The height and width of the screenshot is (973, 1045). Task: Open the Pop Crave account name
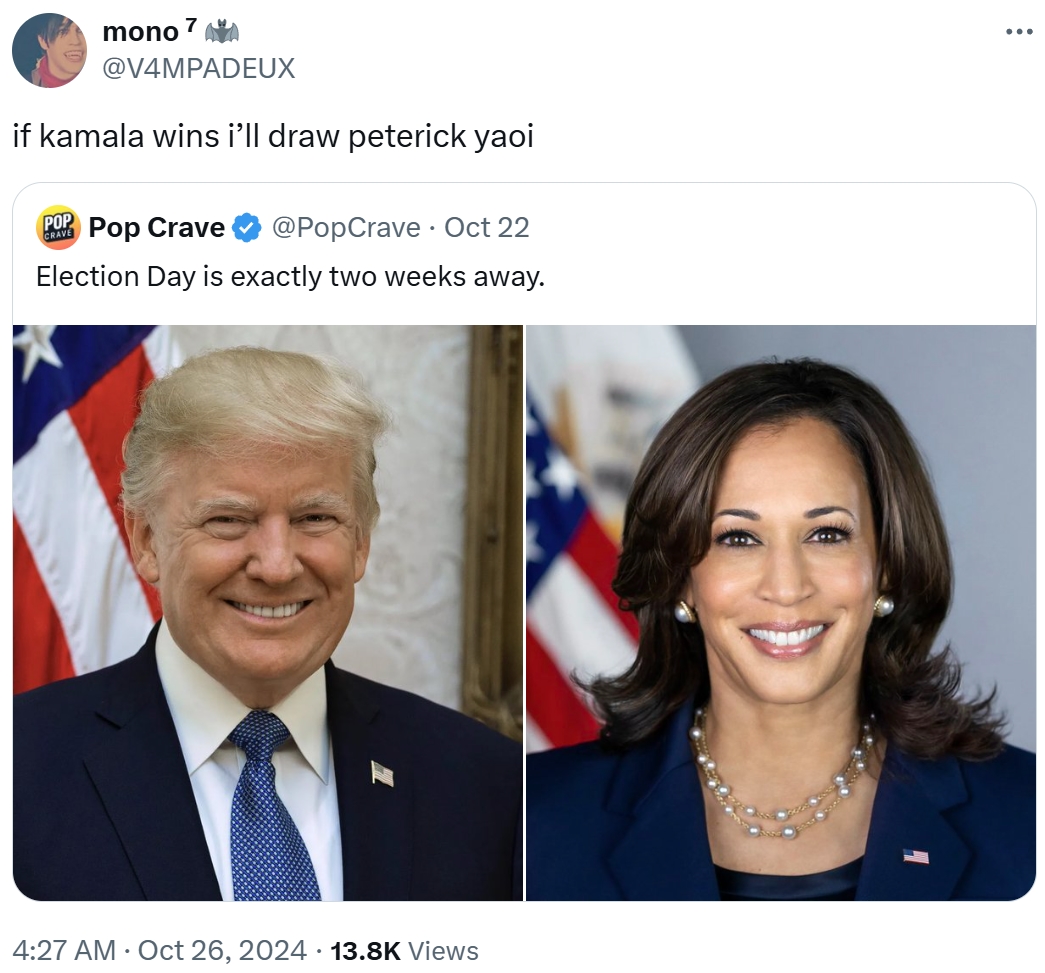tap(157, 228)
